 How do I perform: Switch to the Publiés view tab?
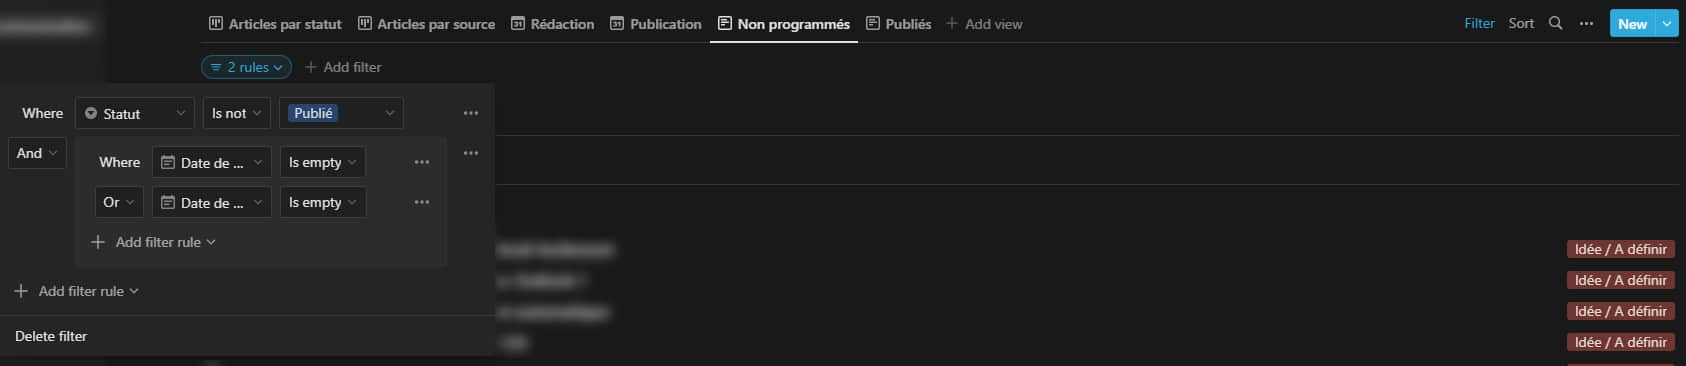click(898, 23)
